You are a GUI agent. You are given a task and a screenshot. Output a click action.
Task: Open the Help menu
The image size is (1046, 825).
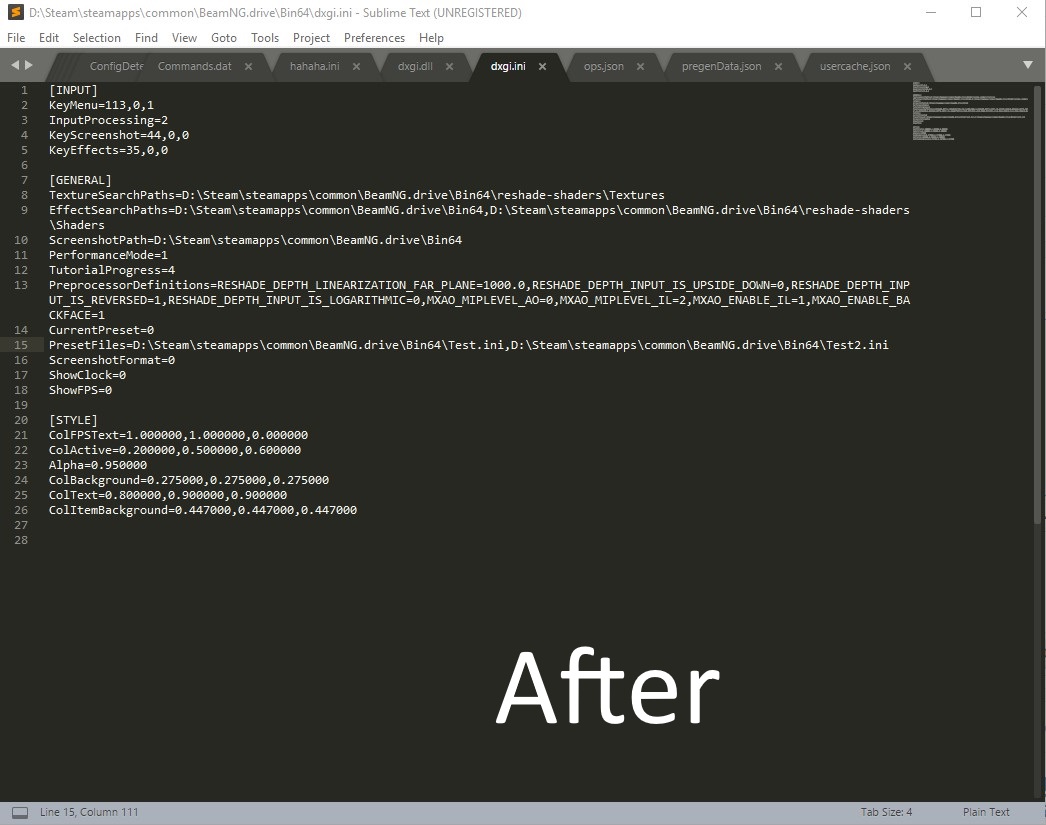[431, 38]
